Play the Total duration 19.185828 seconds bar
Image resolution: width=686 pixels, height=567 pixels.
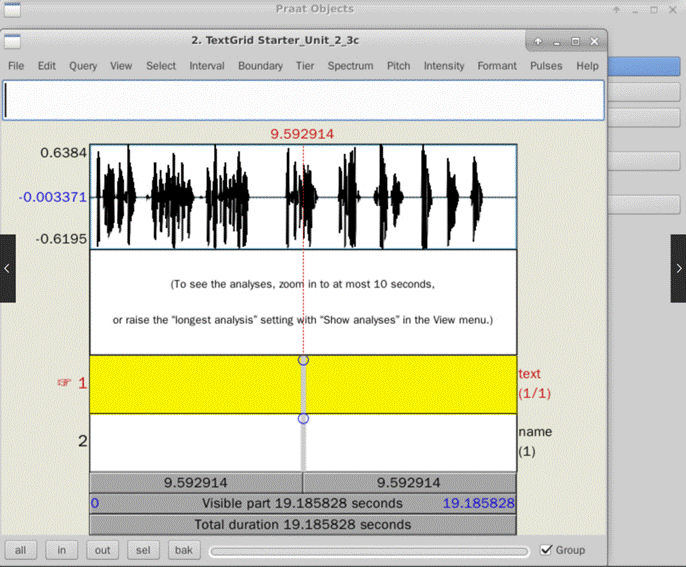(x=303, y=525)
